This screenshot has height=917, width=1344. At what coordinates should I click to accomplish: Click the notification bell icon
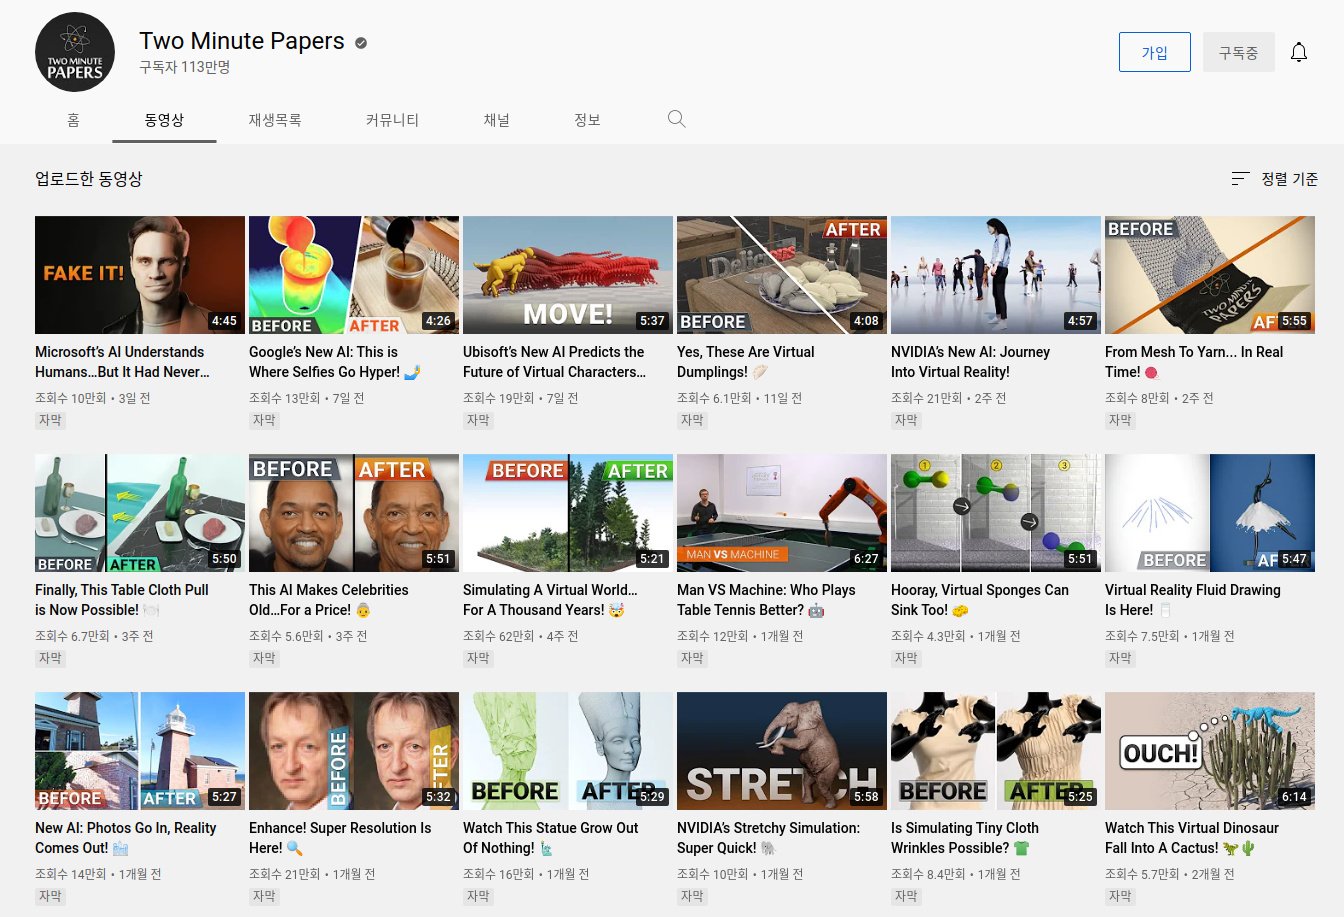coord(1299,52)
